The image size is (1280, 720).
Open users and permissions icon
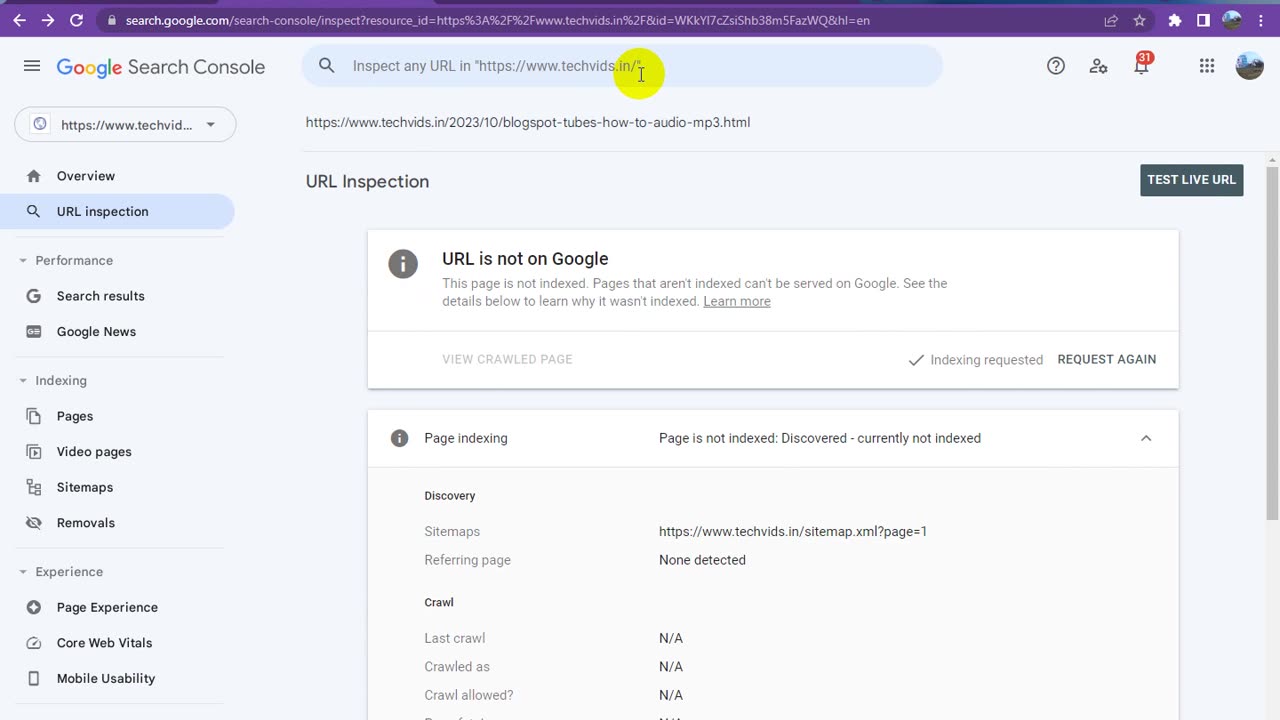coord(1098,66)
